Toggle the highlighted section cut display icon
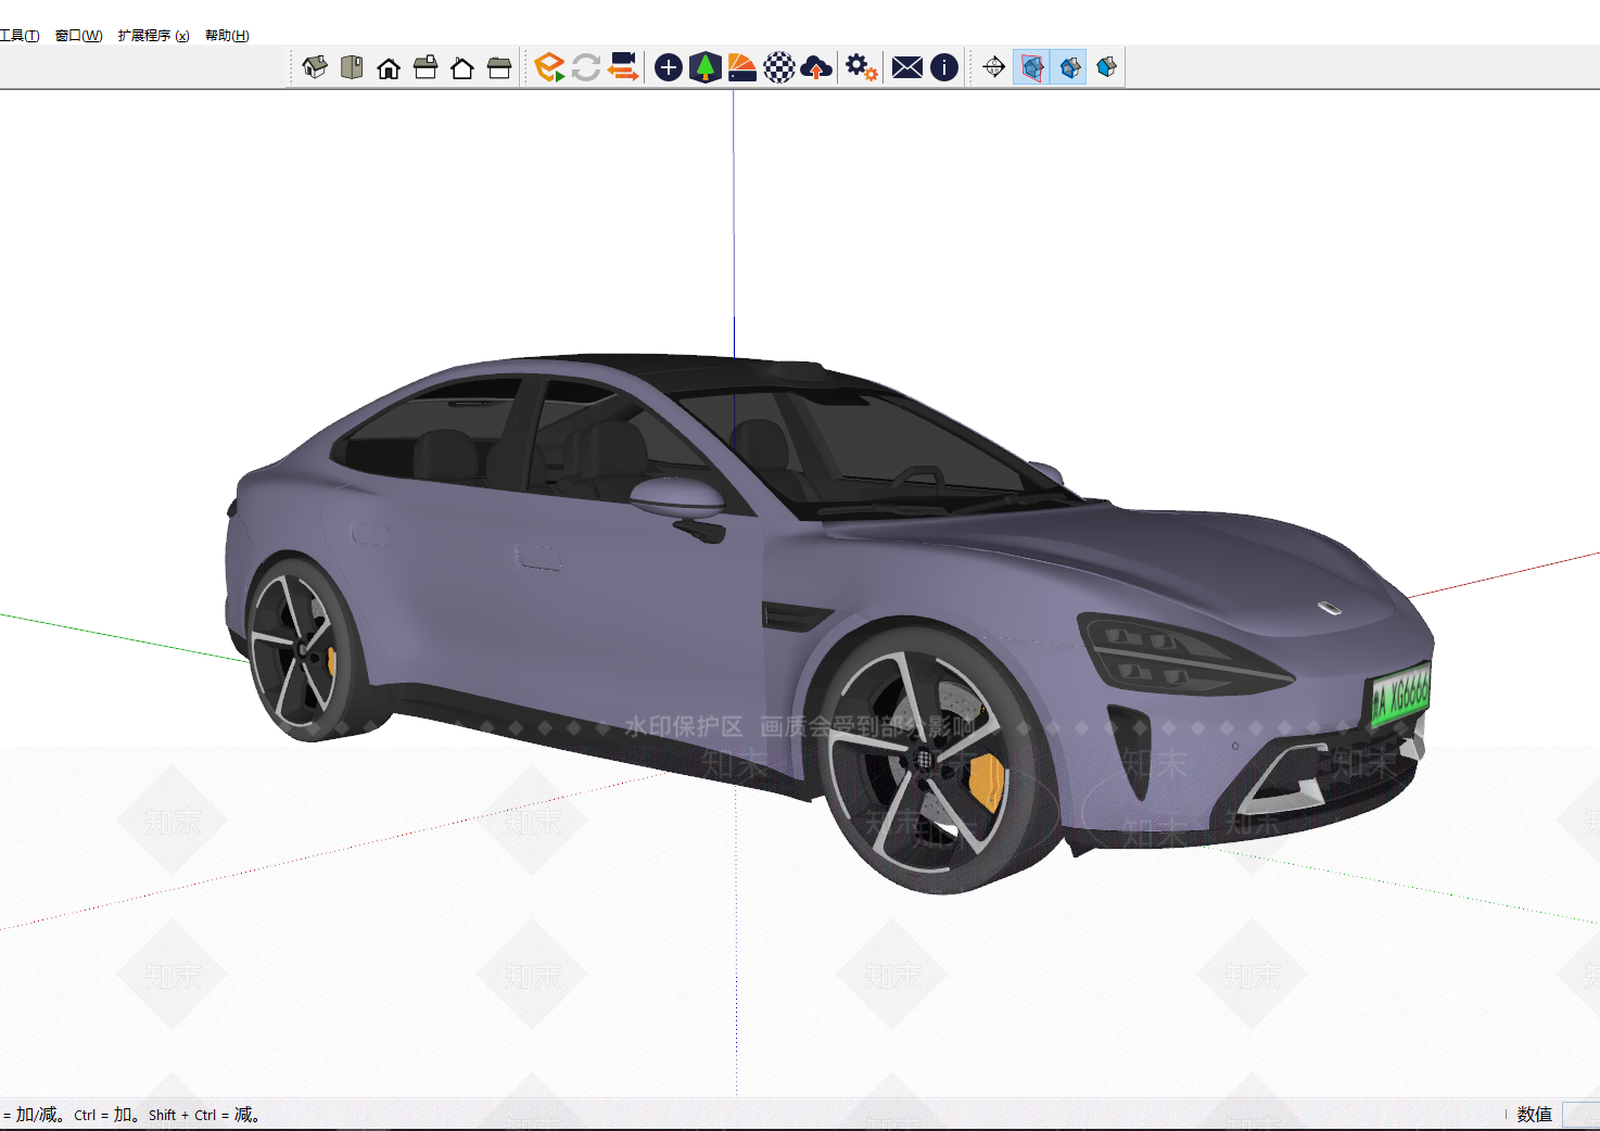The height and width of the screenshot is (1131, 1600). pyautogui.click(x=1069, y=67)
